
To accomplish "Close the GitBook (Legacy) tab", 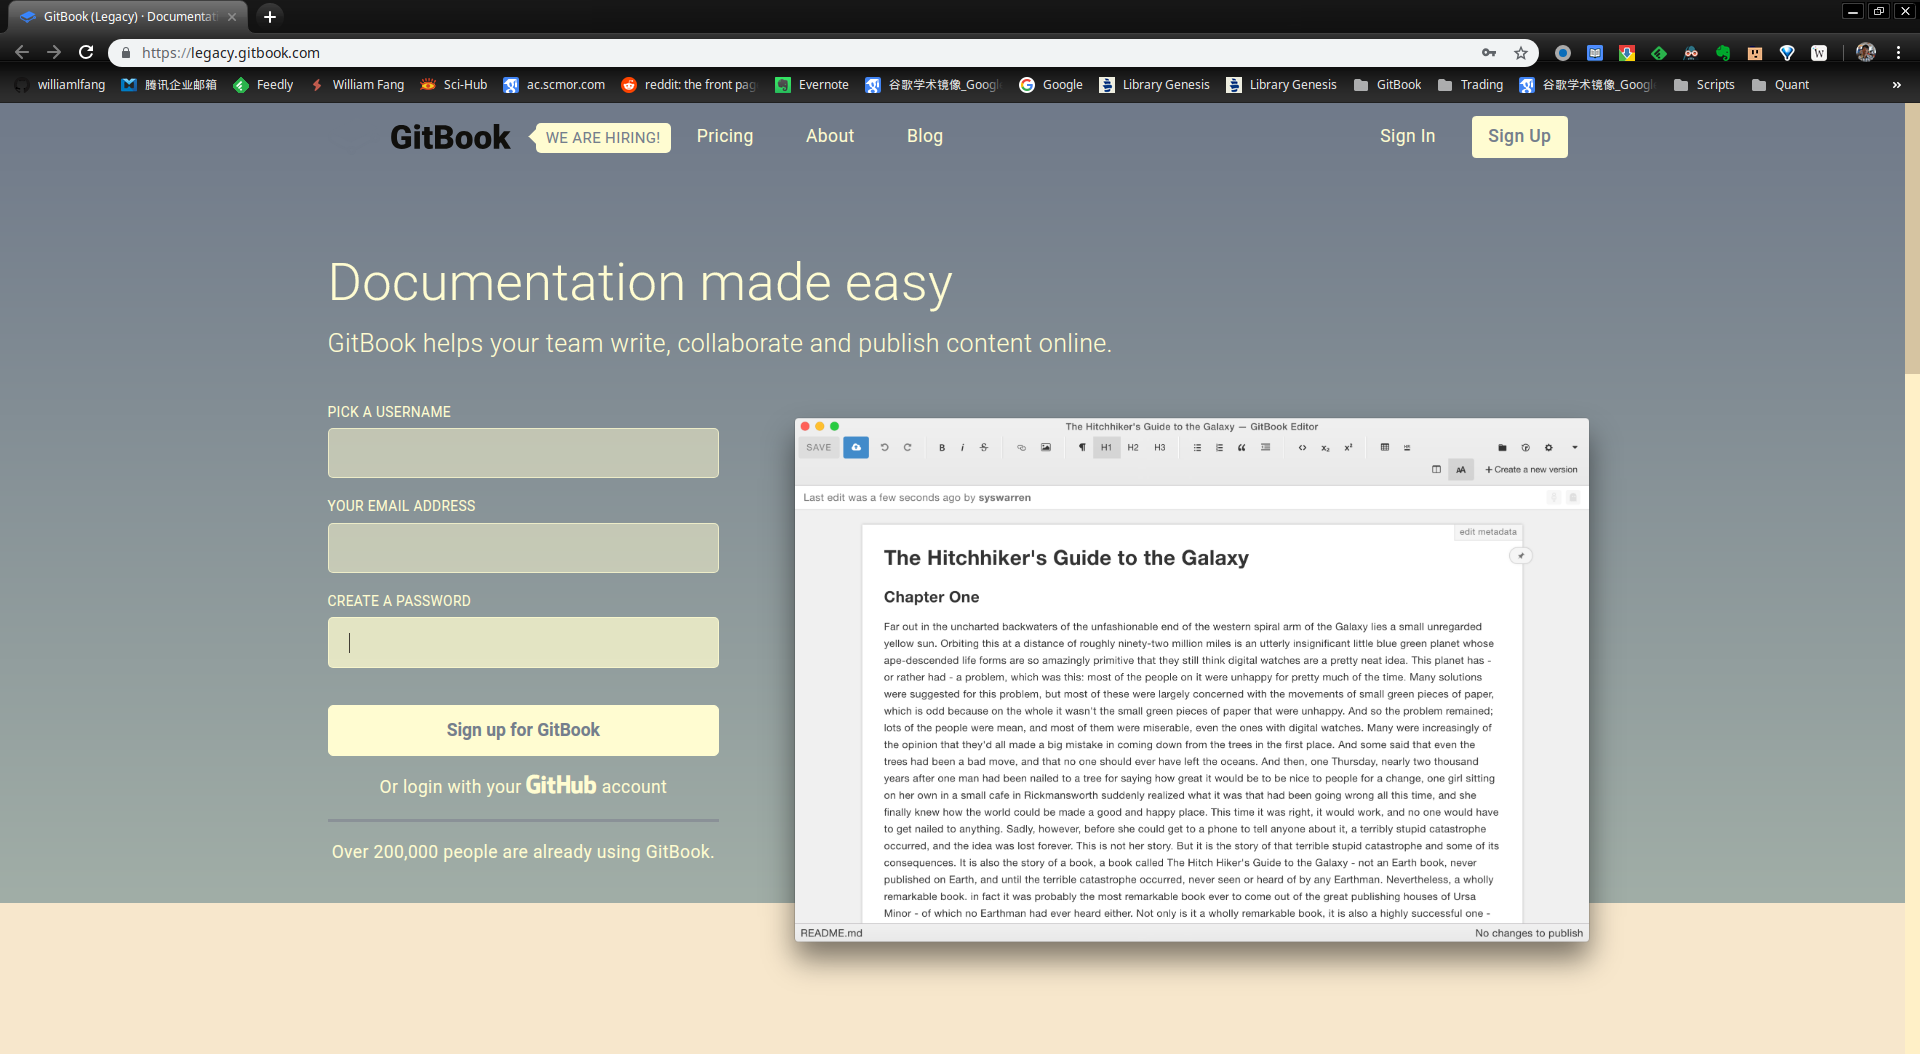I will coord(232,17).
